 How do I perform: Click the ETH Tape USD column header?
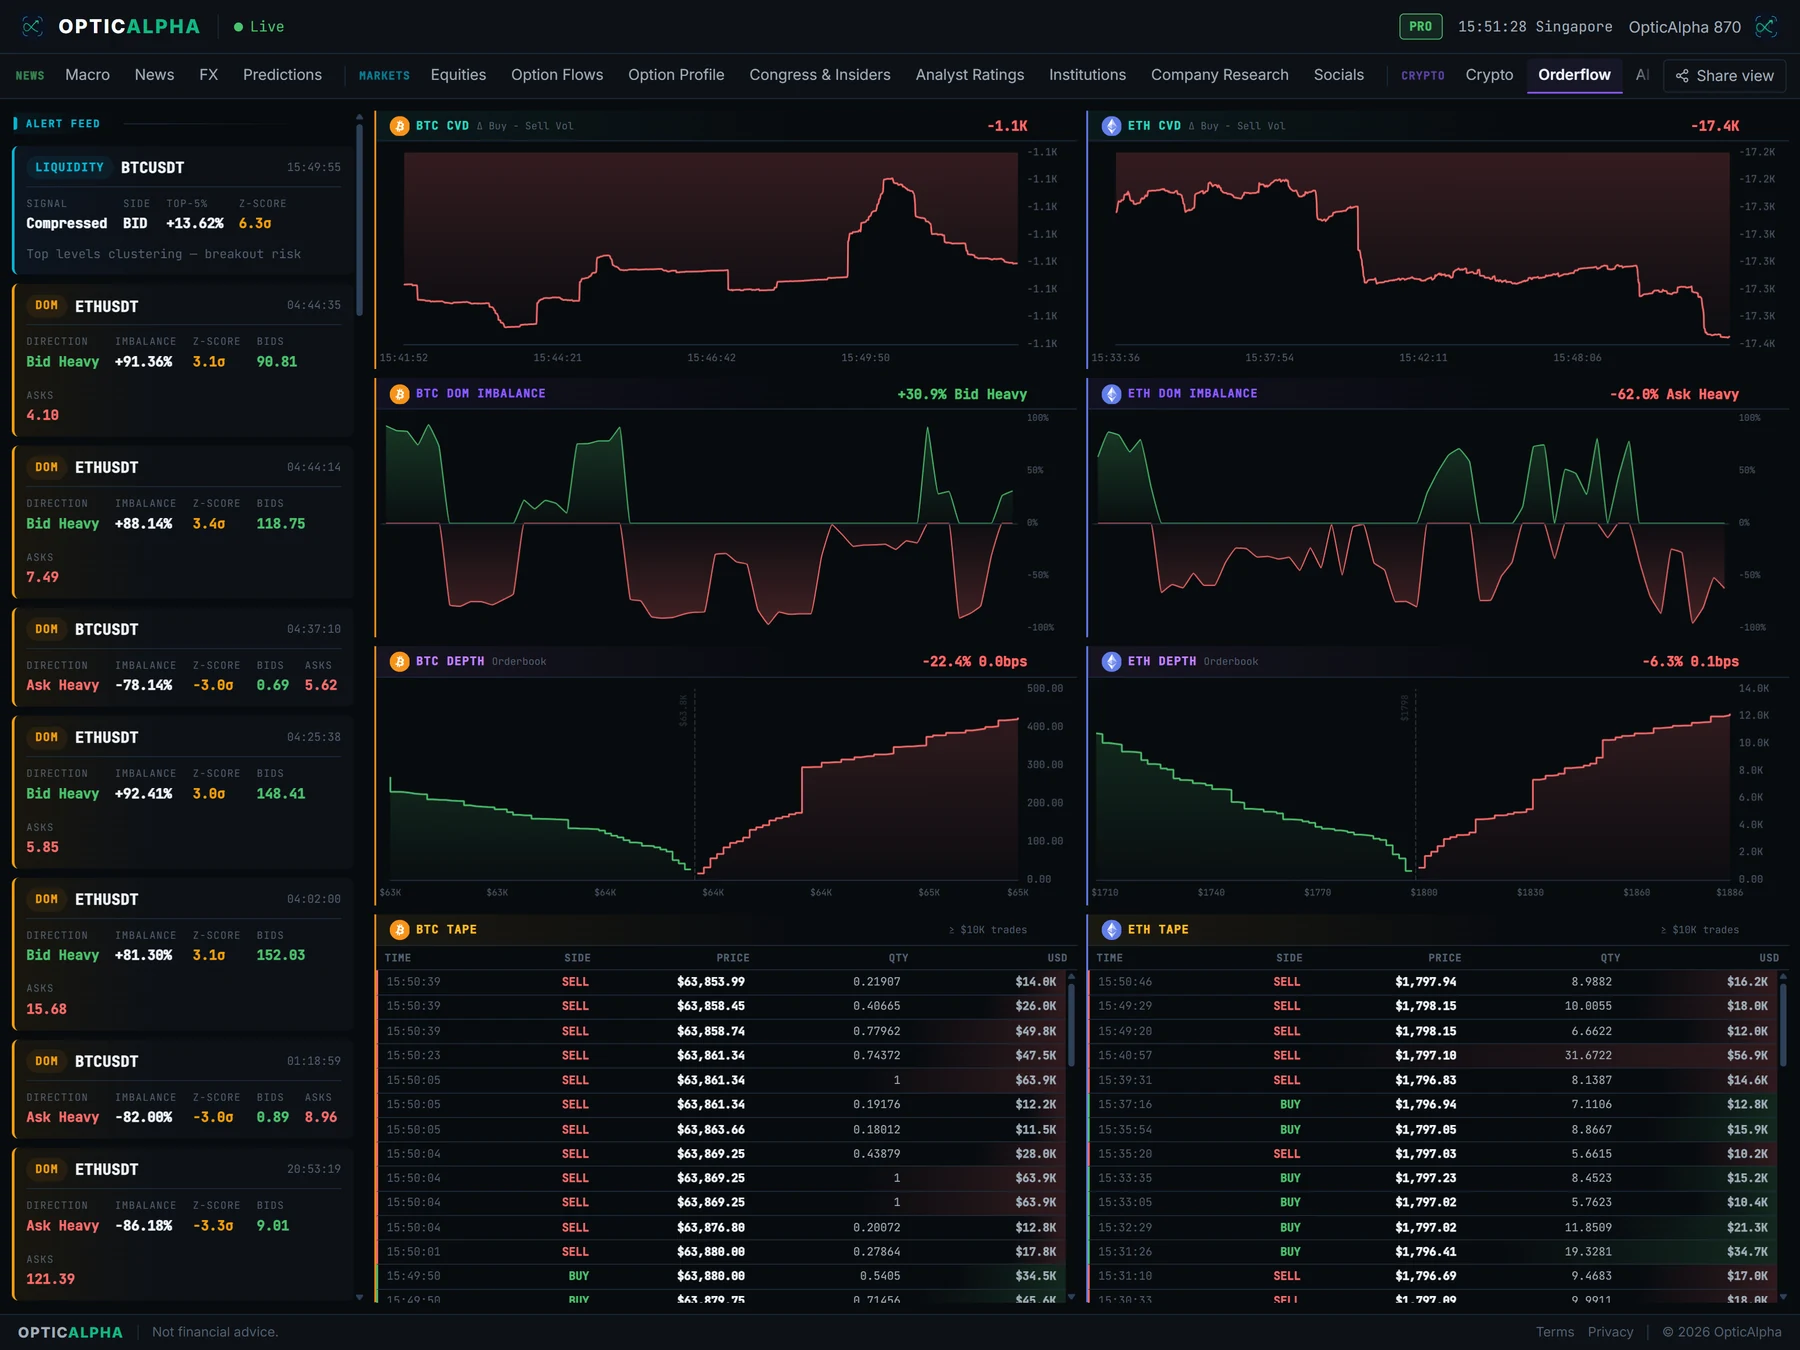tap(1769, 958)
